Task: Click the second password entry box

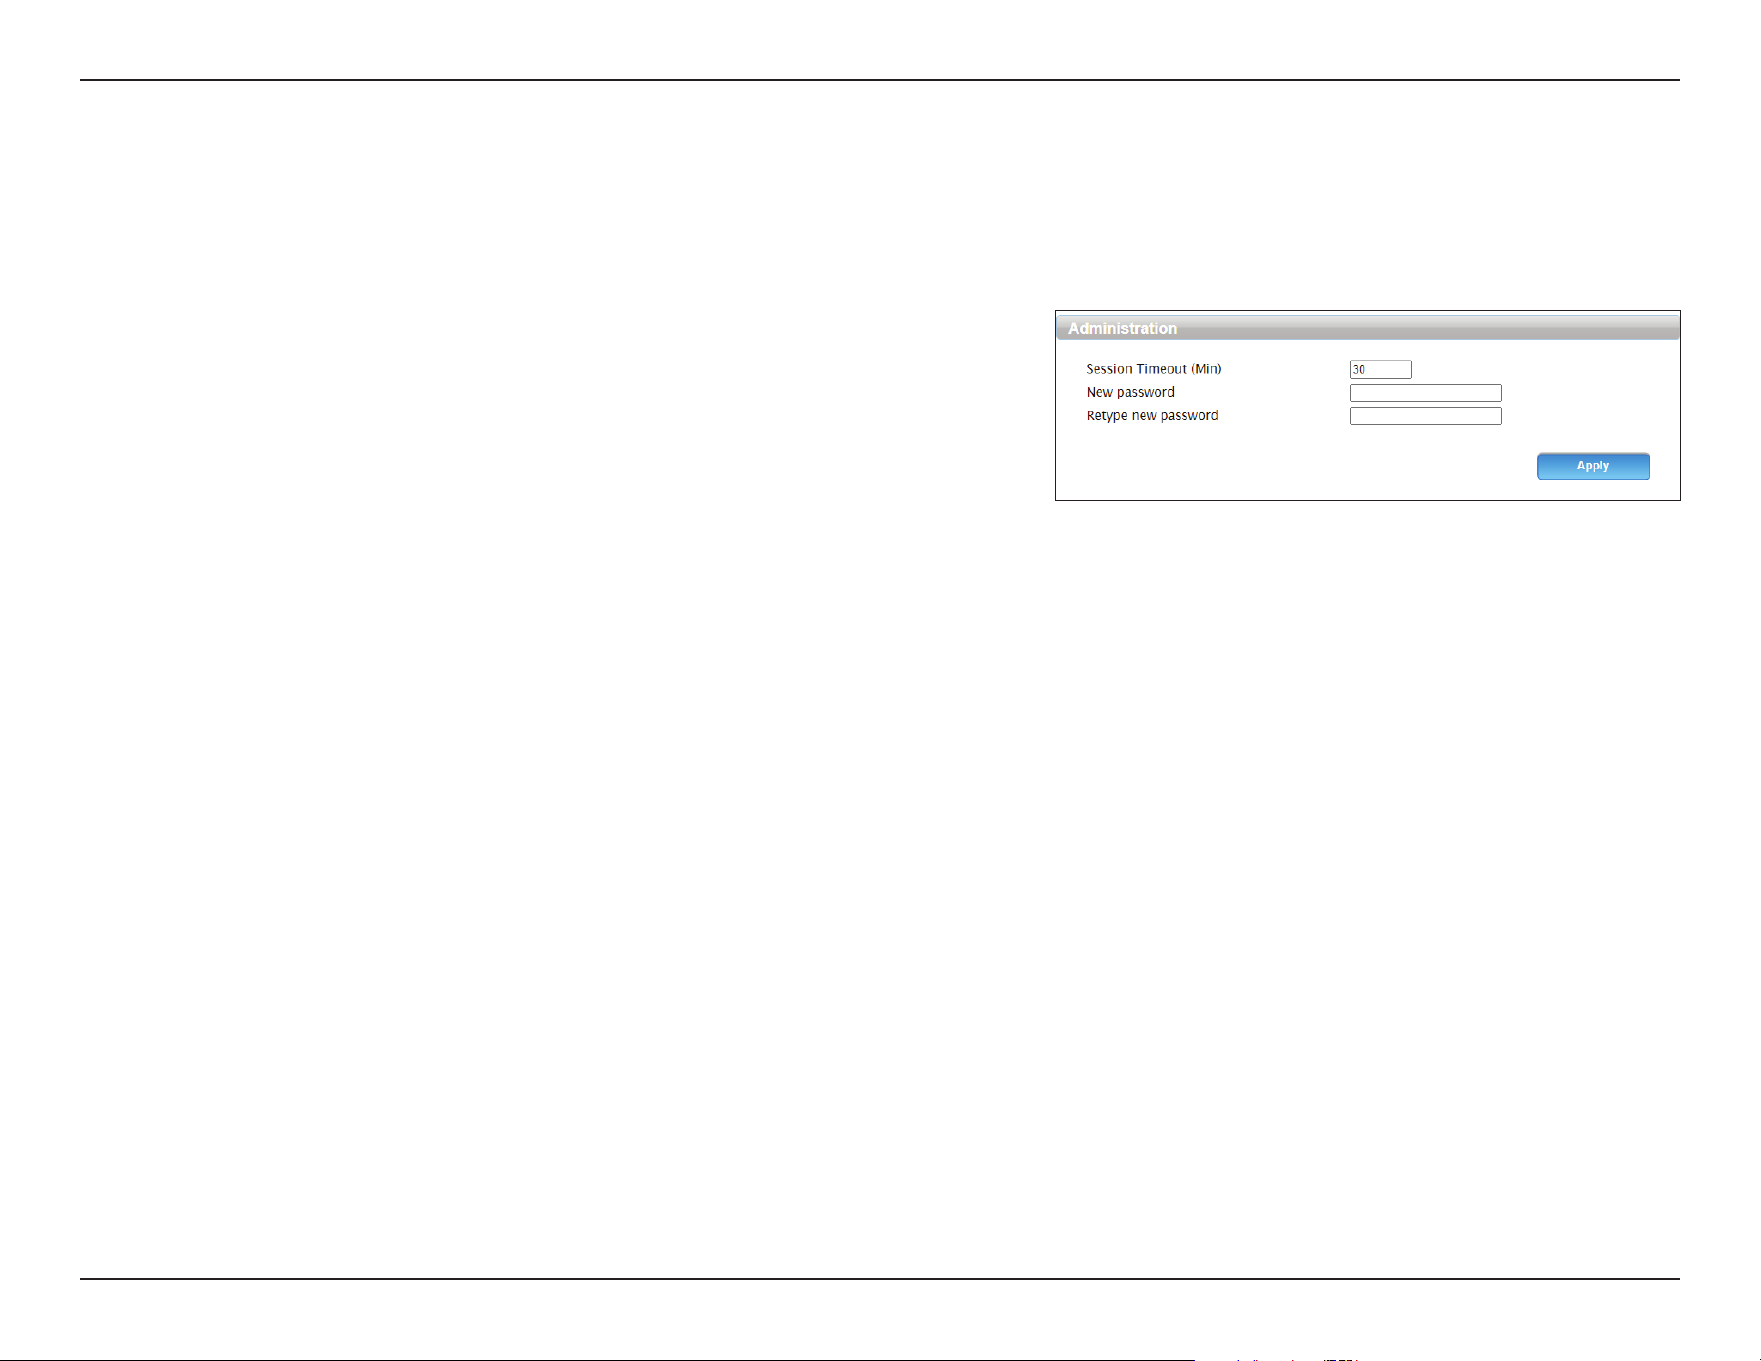Action: [1425, 416]
